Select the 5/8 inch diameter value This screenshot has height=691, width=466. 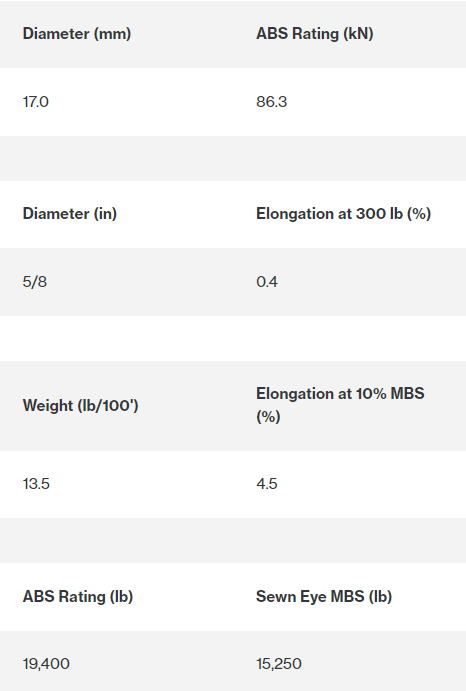(35, 282)
